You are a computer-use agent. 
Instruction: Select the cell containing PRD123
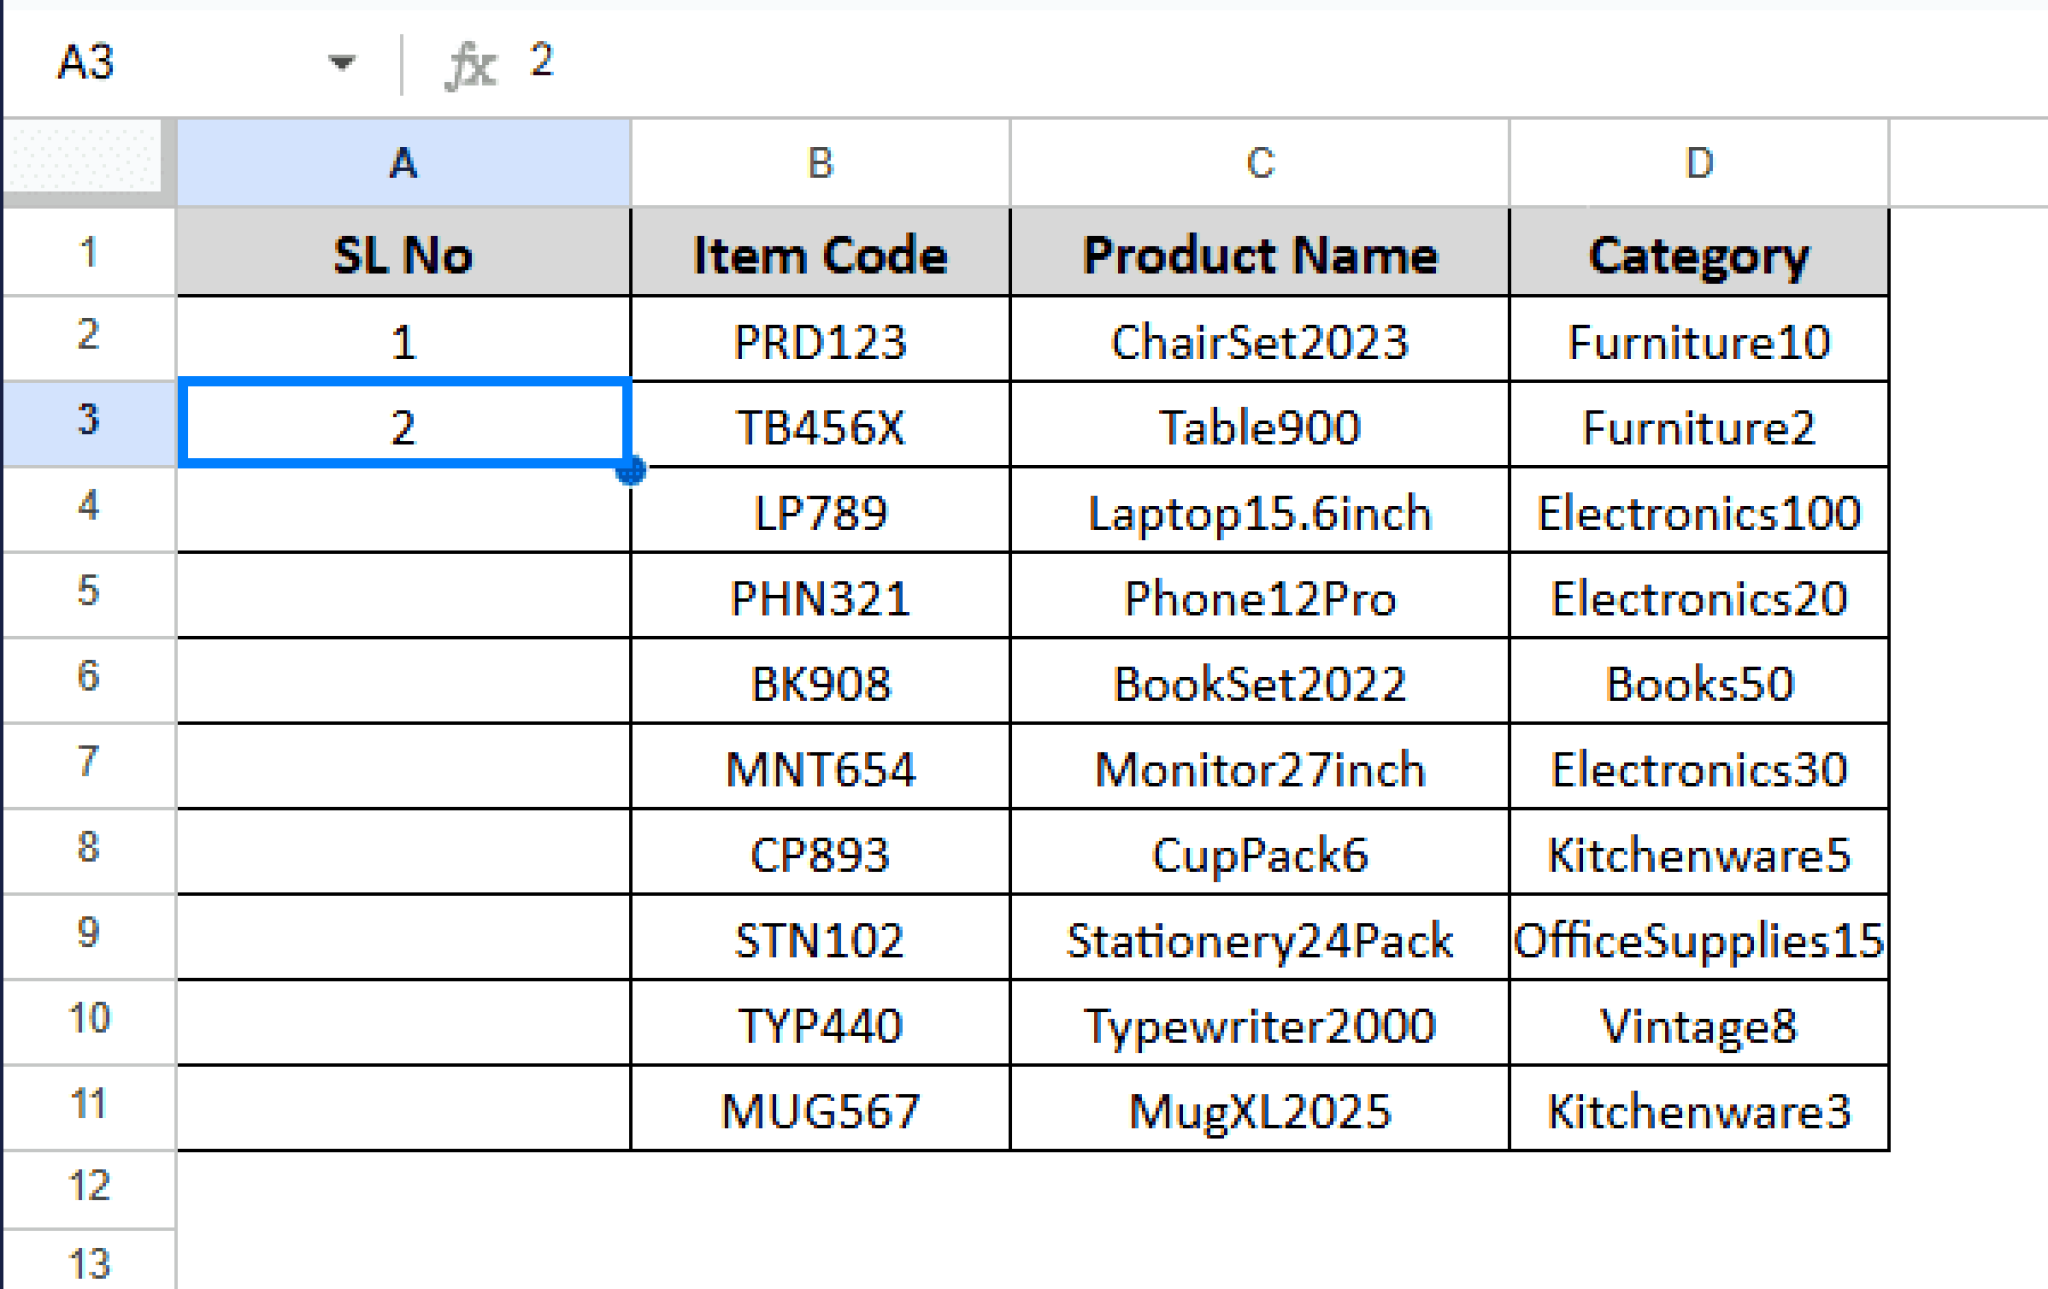[820, 340]
